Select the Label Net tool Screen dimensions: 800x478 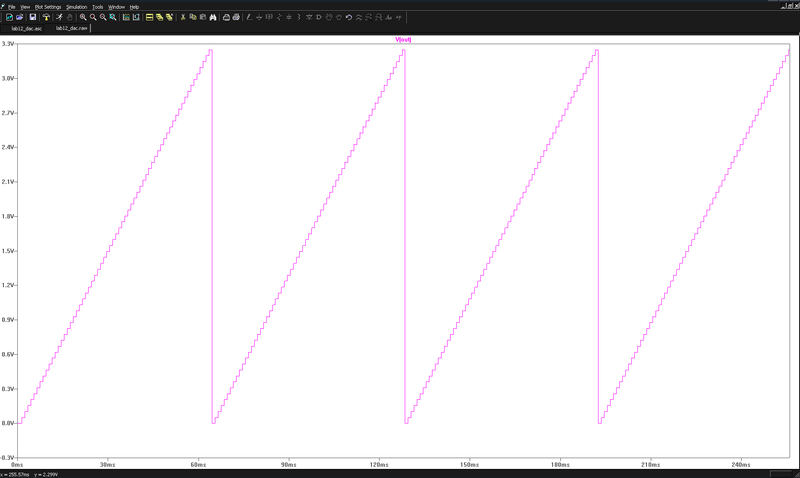point(269,17)
